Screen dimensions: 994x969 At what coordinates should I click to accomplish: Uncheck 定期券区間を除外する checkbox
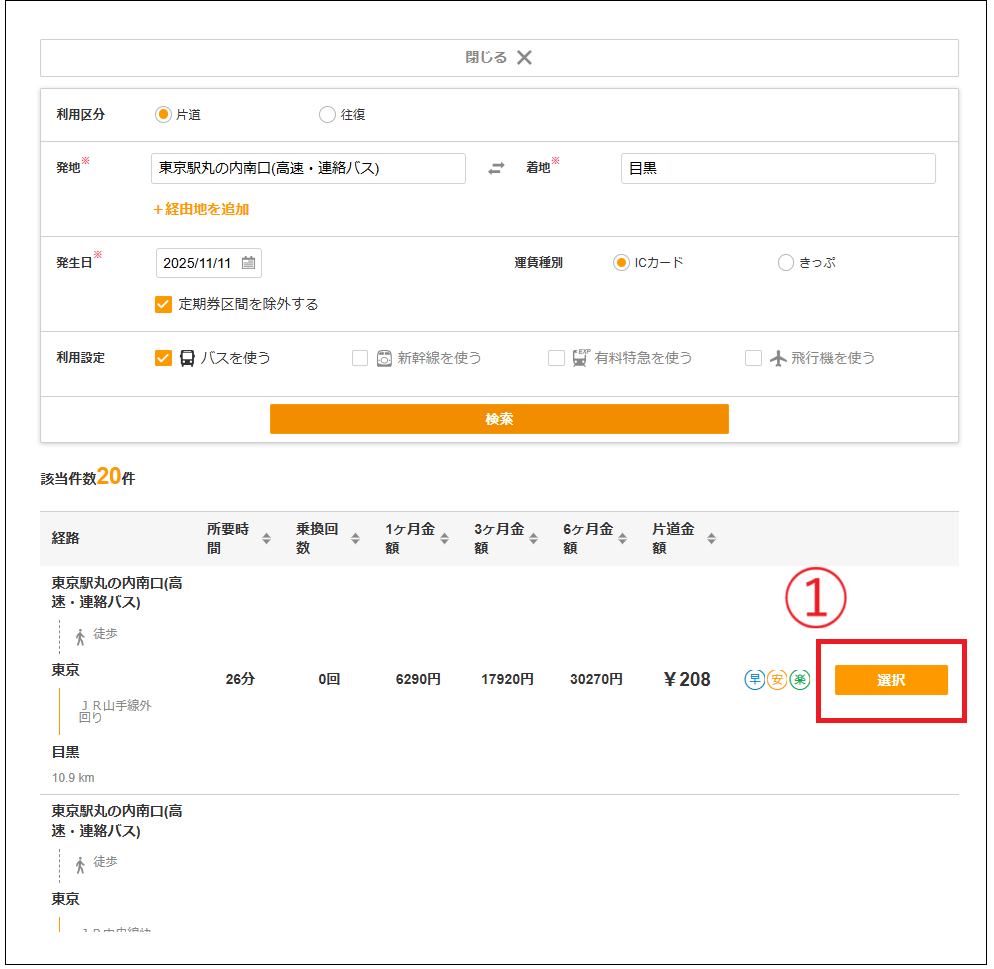point(164,304)
